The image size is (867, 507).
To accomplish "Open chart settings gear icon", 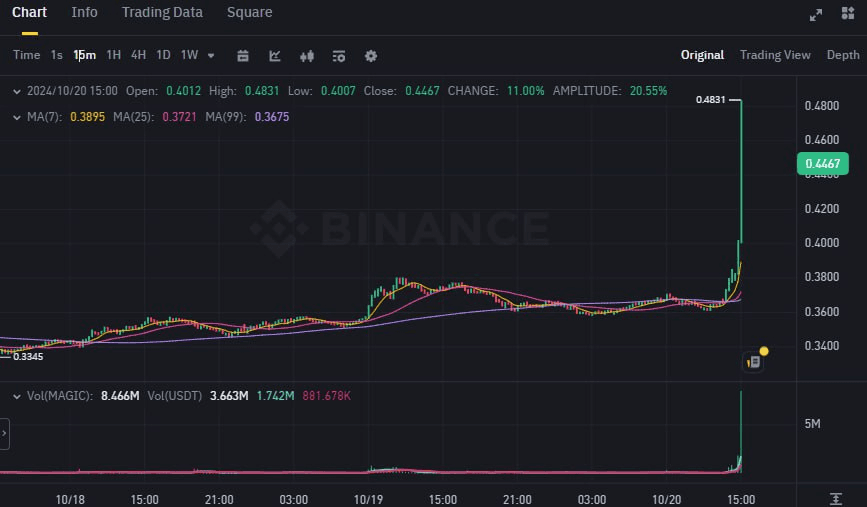I will click(371, 56).
